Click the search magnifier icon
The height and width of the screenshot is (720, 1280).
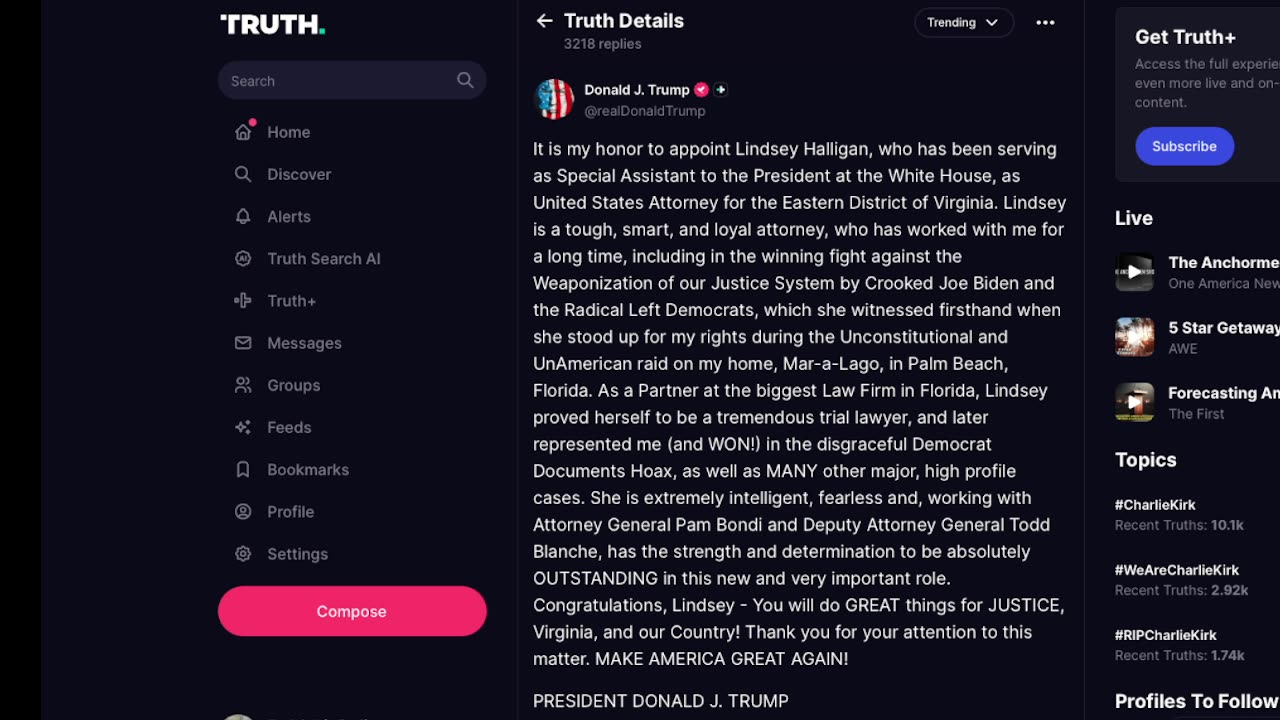(465, 80)
